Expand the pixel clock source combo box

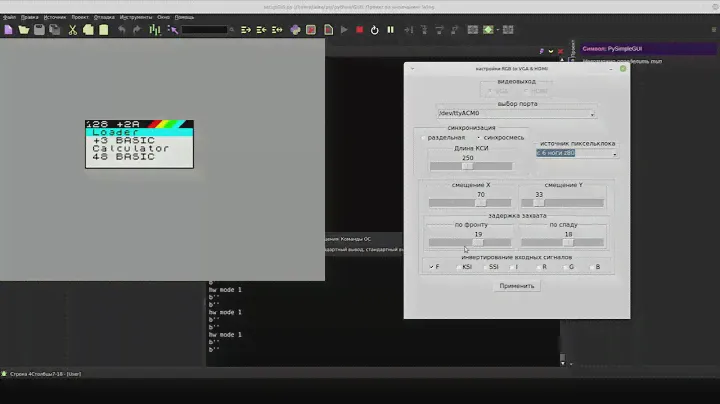coord(578,153)
